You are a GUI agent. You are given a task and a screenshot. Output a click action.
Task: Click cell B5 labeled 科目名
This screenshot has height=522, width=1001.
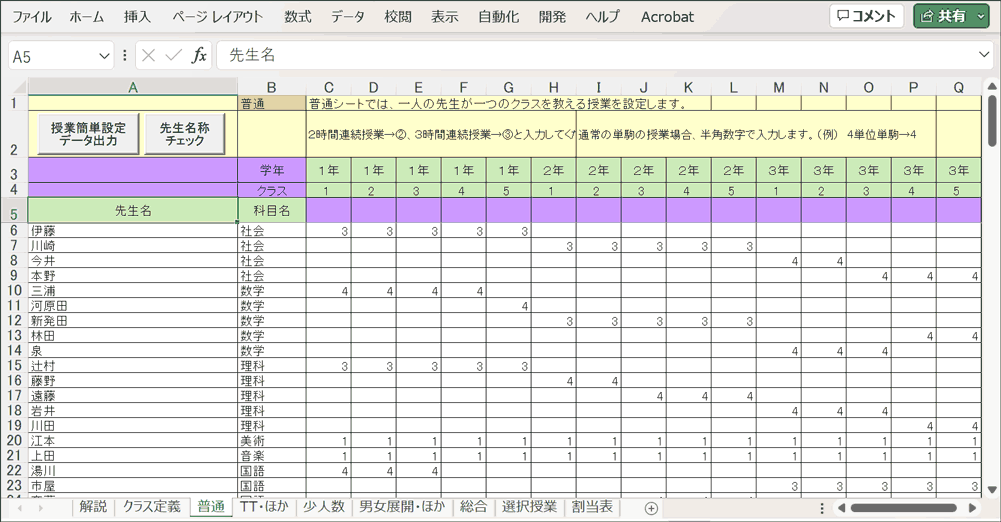272,211
